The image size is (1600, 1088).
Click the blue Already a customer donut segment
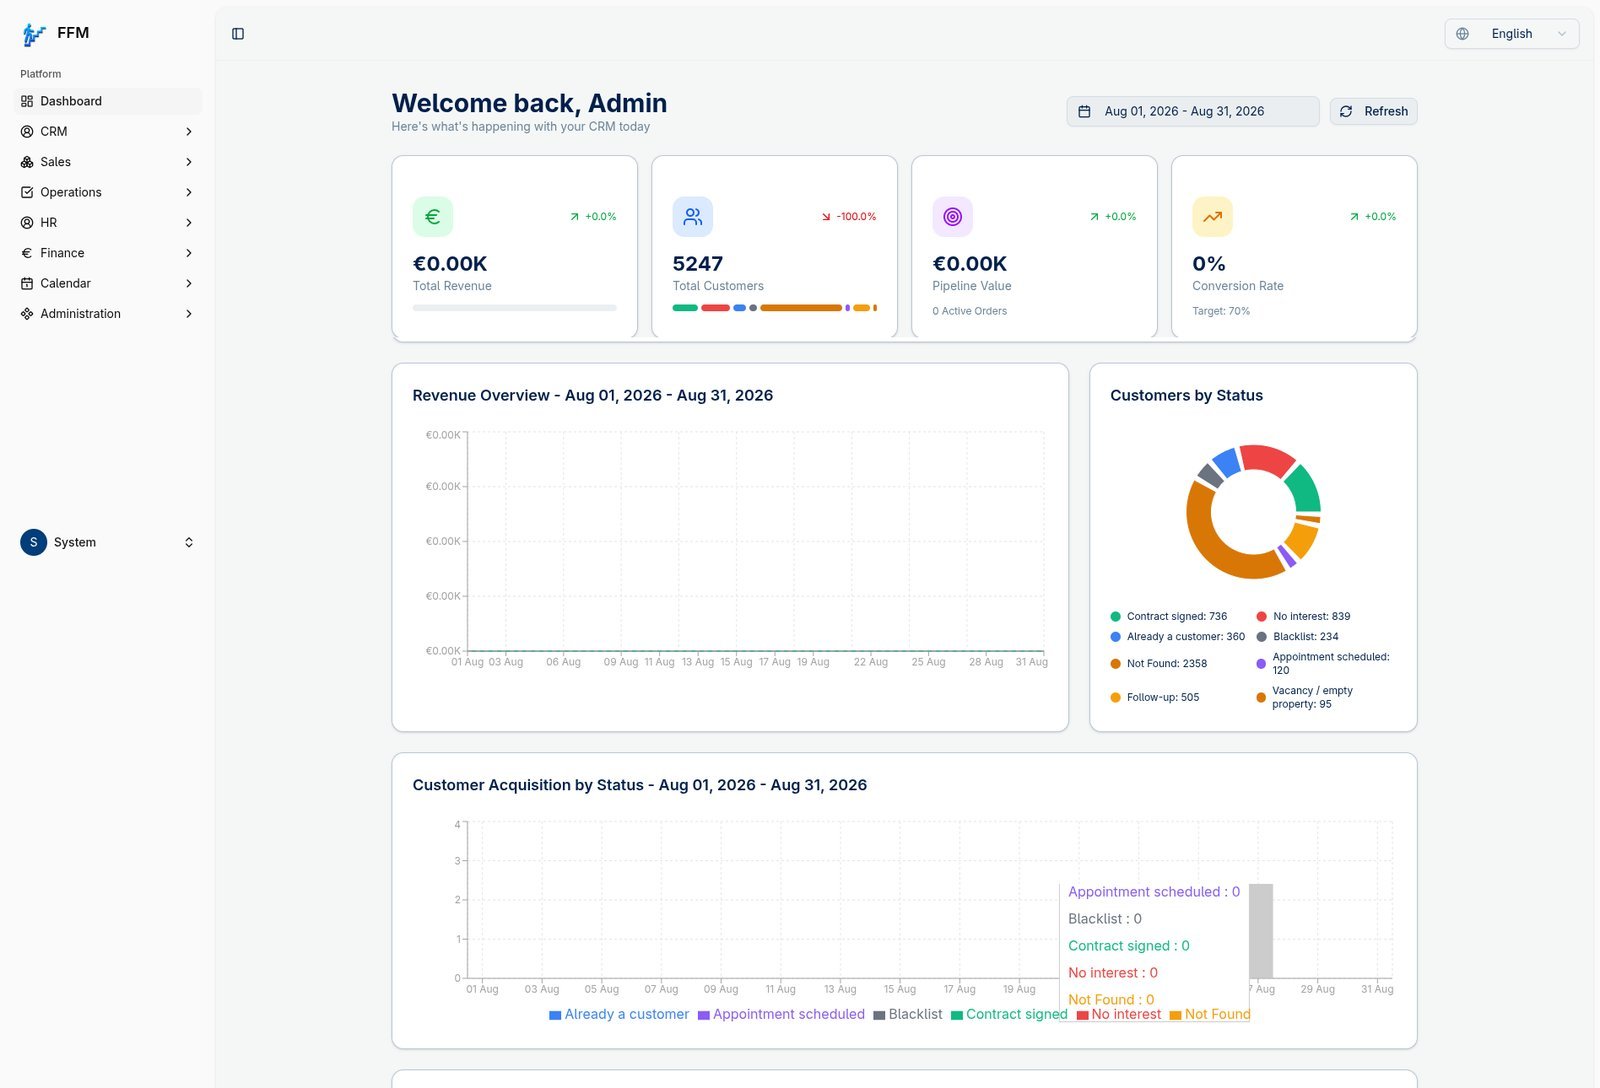(1227, 463)
